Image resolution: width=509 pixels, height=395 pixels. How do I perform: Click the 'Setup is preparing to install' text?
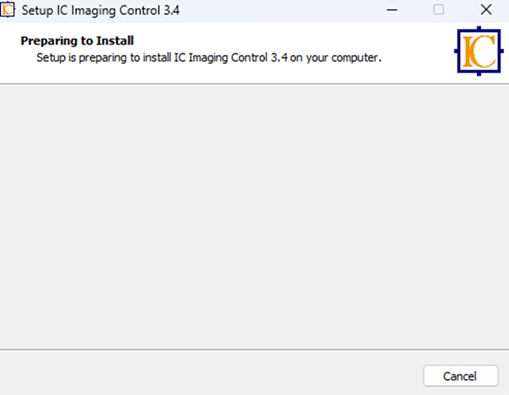[x=104, y=58]
